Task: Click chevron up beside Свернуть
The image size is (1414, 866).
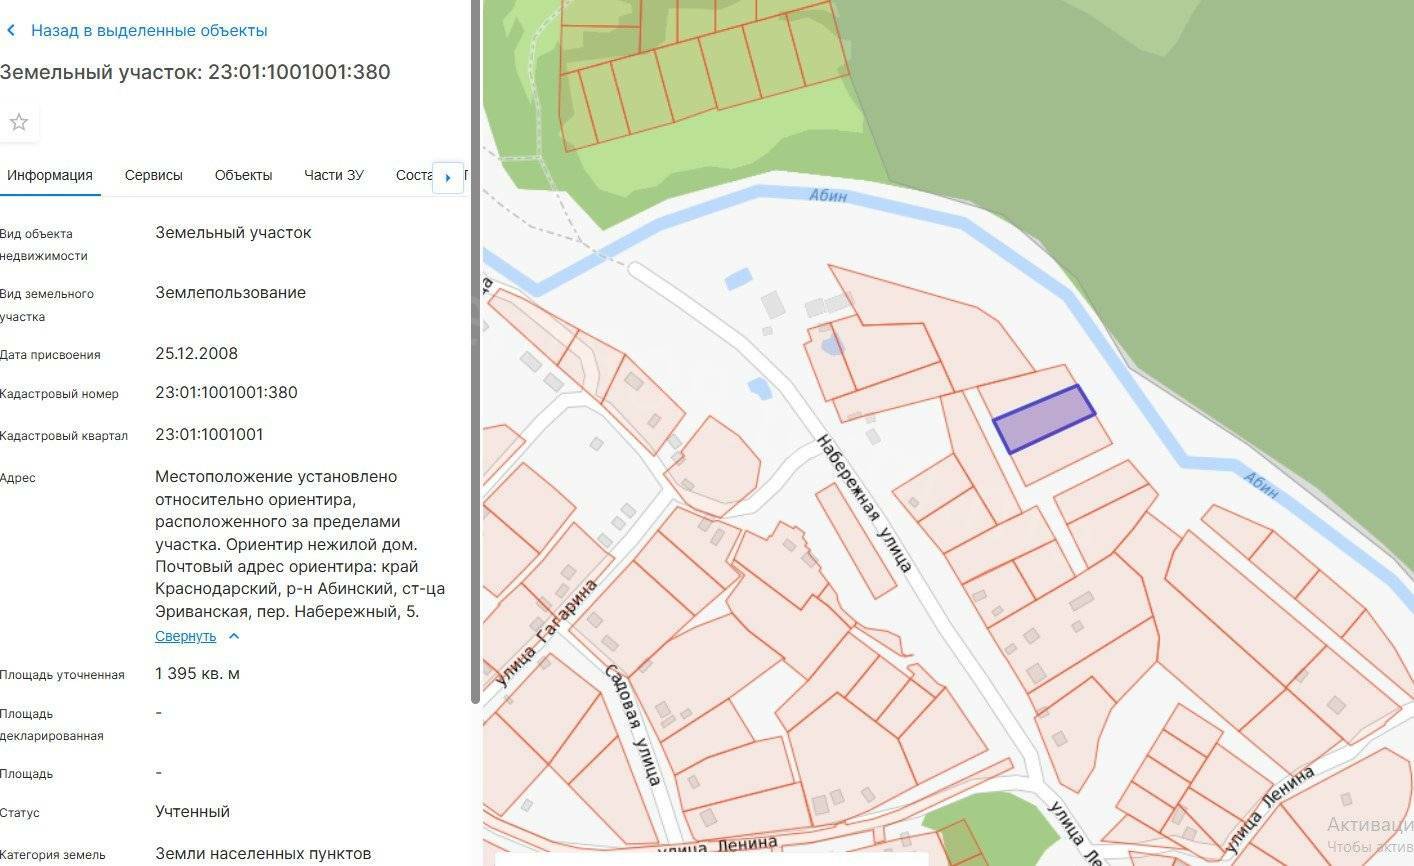Action: [x=234, y=636]
